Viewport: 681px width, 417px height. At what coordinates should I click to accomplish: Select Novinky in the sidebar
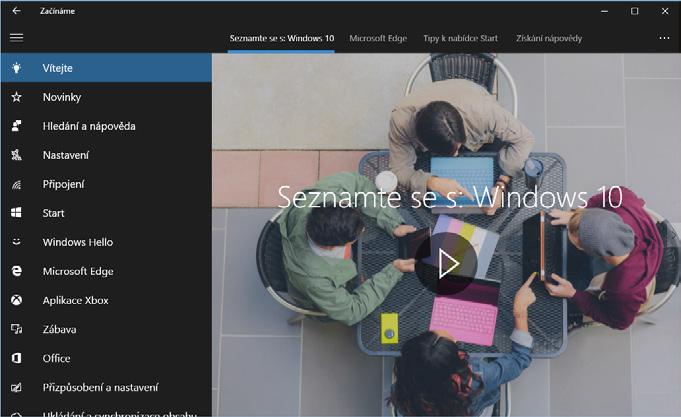(x=106, y=97)
